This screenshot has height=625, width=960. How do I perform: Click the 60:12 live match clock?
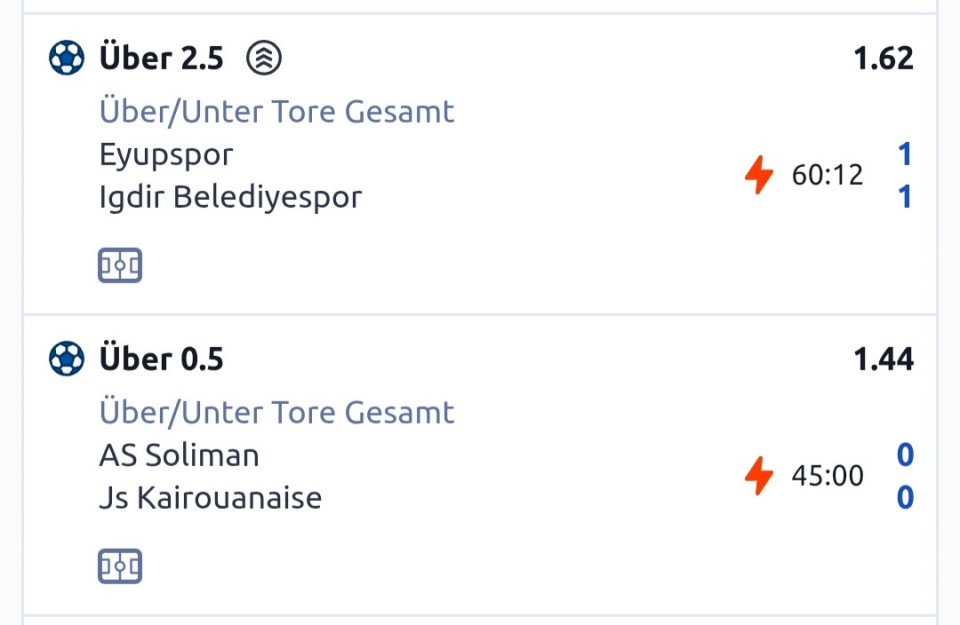827,176
